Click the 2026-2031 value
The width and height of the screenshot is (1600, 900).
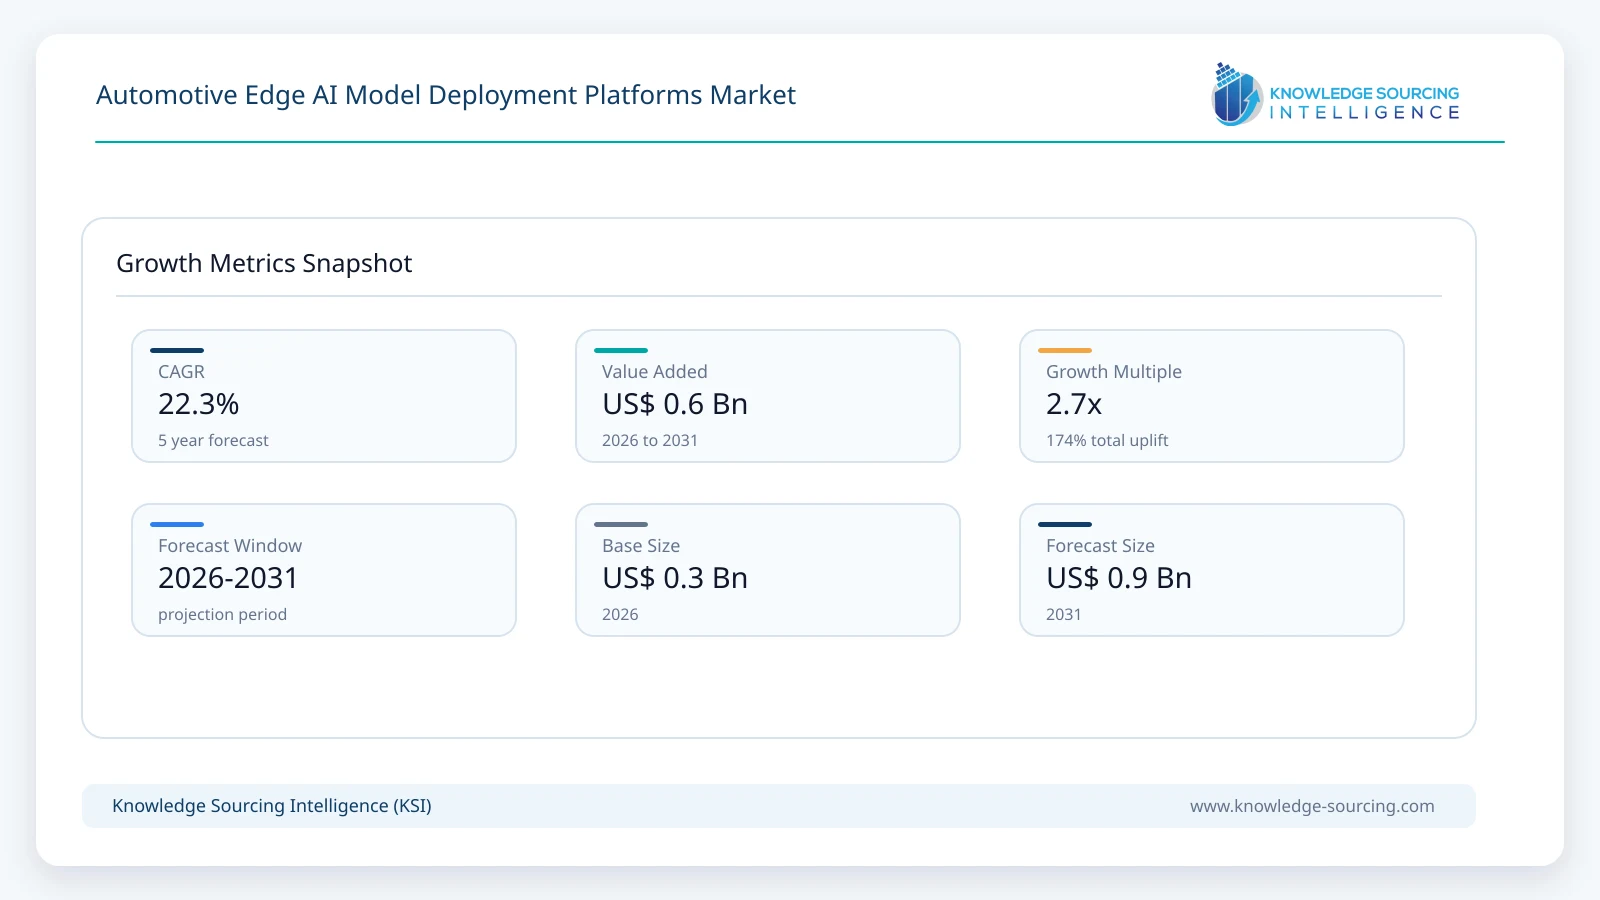click(x=228, y=578)
